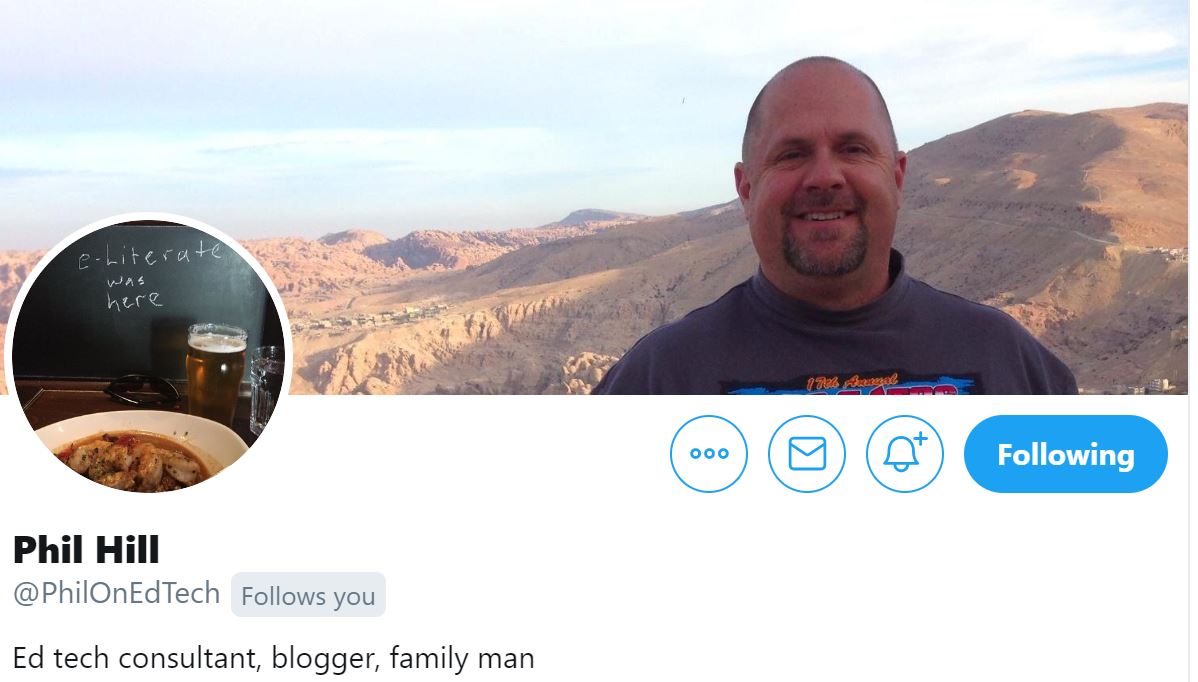Turn on notifications with the bell icon
This screenshot has width=1198, height=682.
point(905,454)
